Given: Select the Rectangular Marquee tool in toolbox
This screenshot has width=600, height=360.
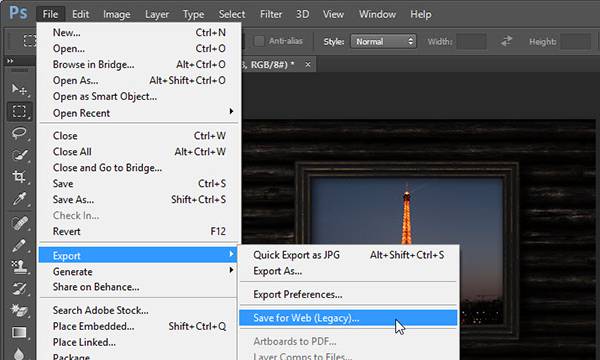Looking at the screenshot, I should click(19, 111).
